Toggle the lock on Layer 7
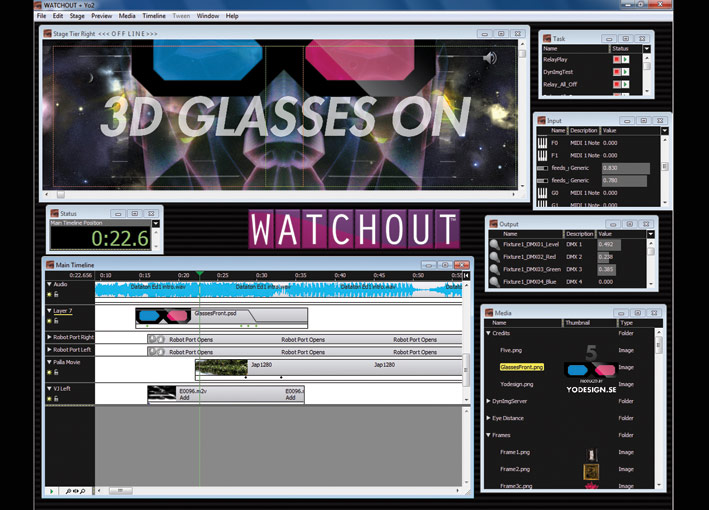The image size is (709, 510). (x=56, y=321)
